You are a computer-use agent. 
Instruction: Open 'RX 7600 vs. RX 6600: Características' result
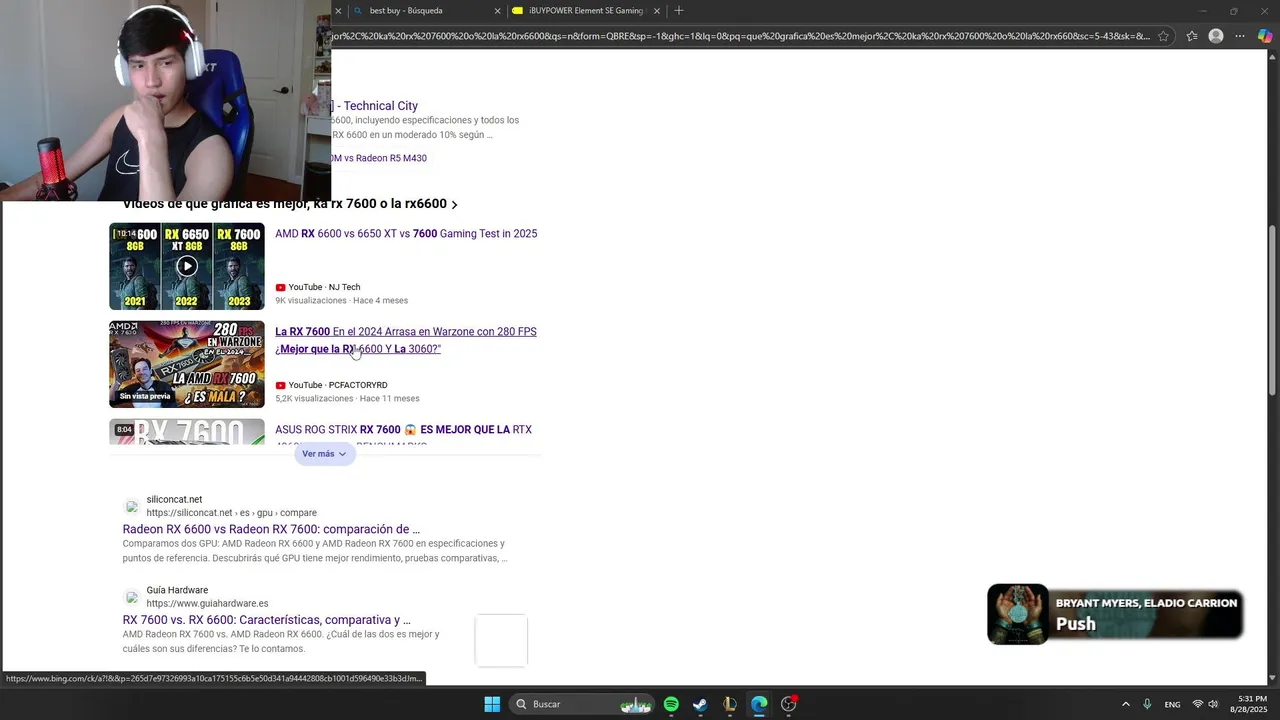click(x=267, y=620)
